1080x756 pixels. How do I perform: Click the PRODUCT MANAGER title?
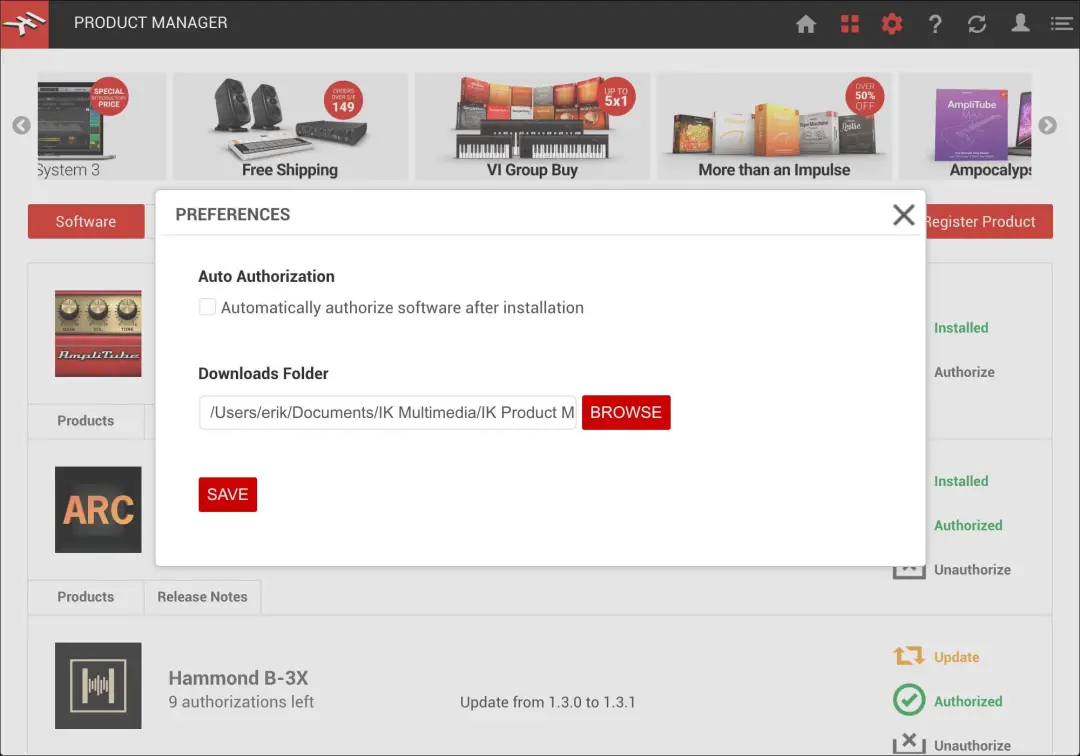click(151, 23)
